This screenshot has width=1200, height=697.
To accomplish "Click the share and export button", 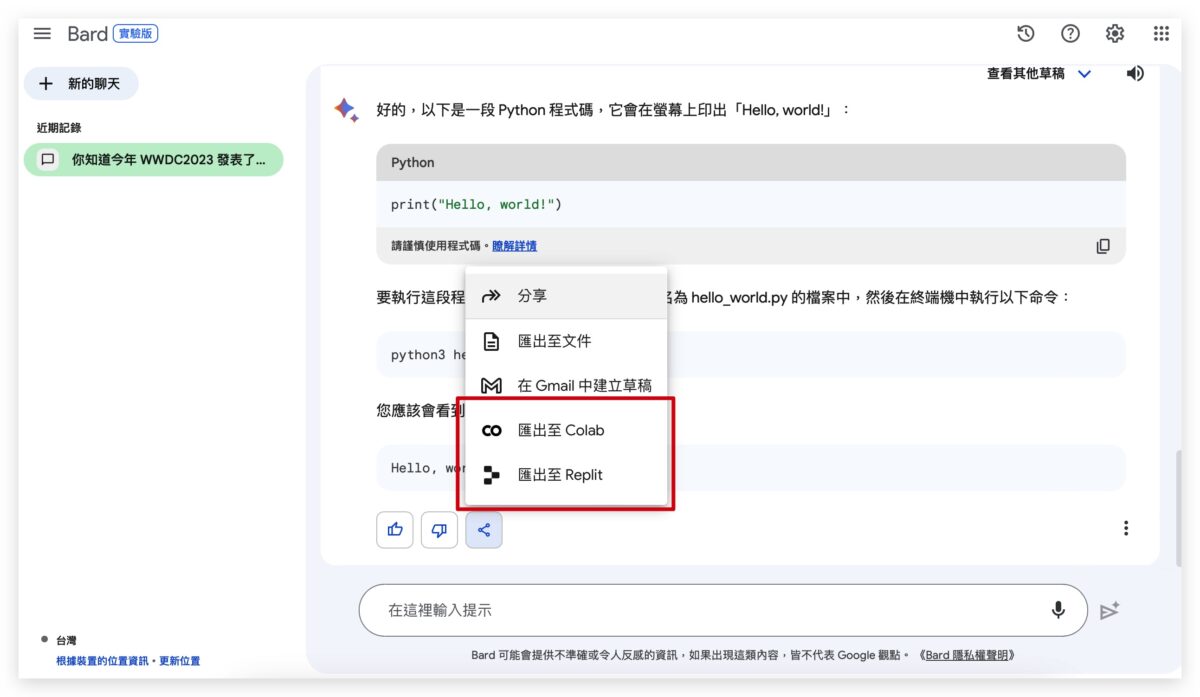I will [x=484, y=530].
